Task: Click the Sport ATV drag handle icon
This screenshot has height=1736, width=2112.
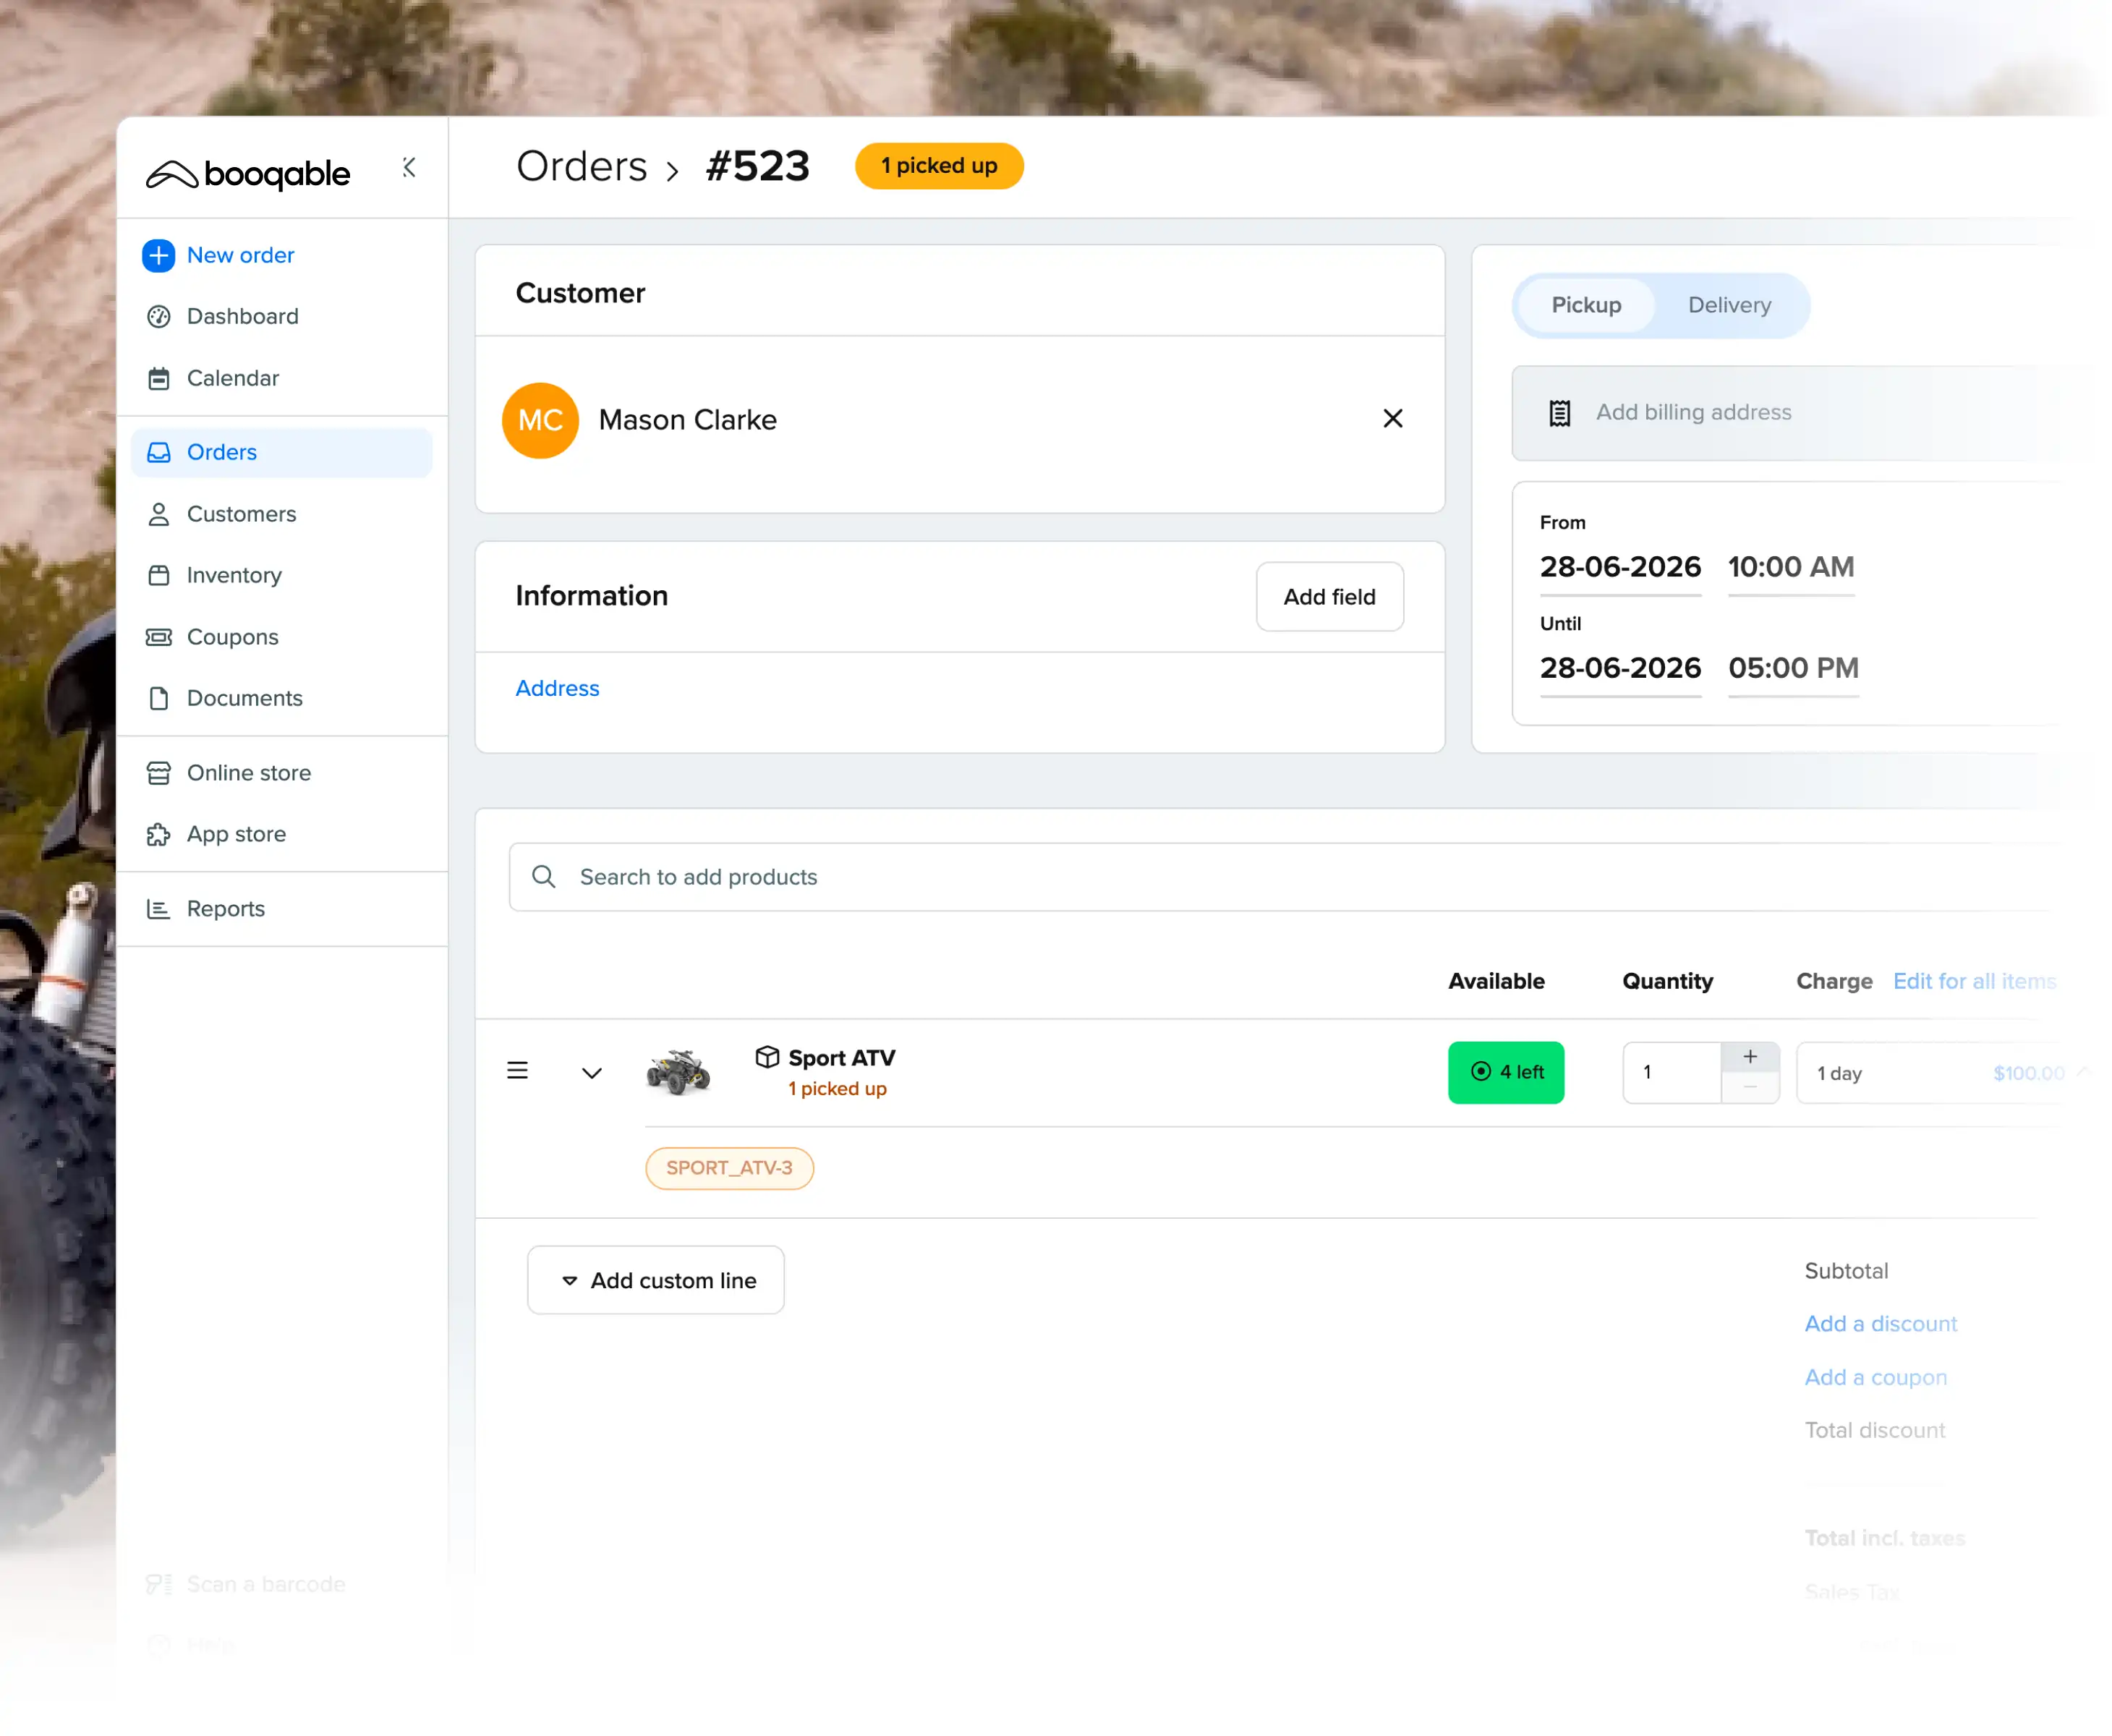Action: pos(517,1071)
